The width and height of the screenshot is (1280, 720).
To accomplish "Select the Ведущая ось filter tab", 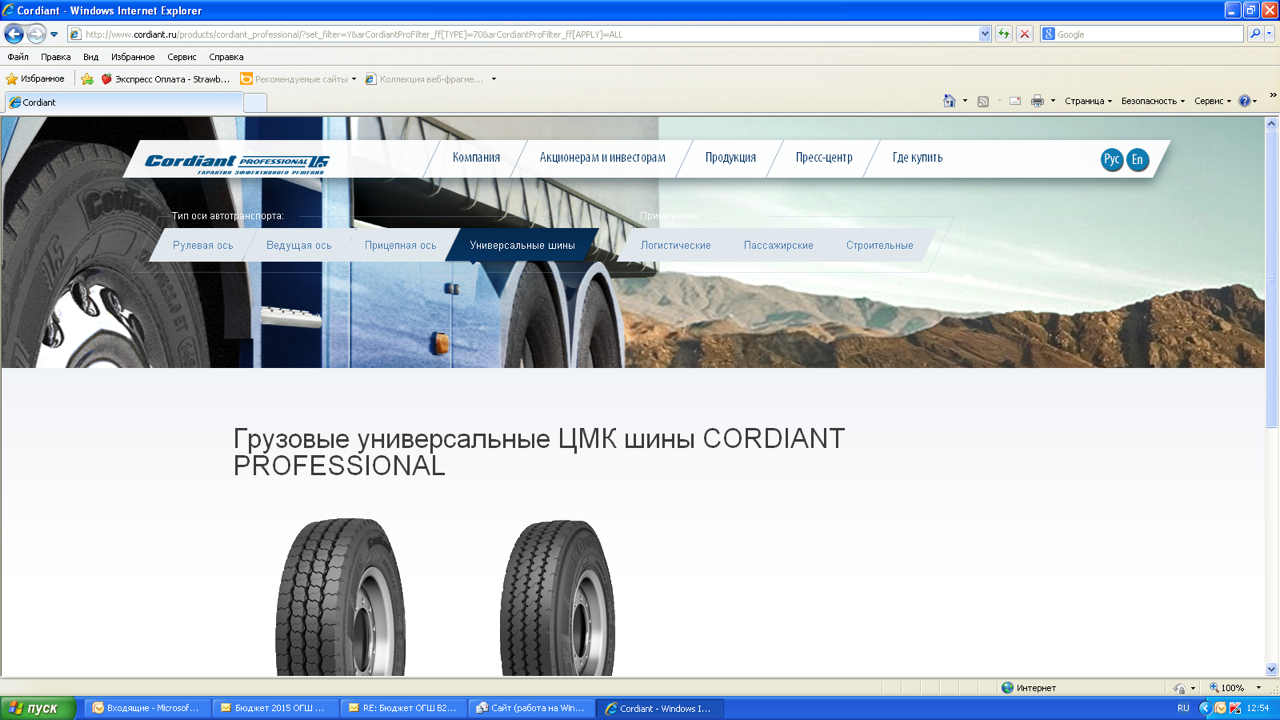I will pyautogui.click(x=299, y=245).
